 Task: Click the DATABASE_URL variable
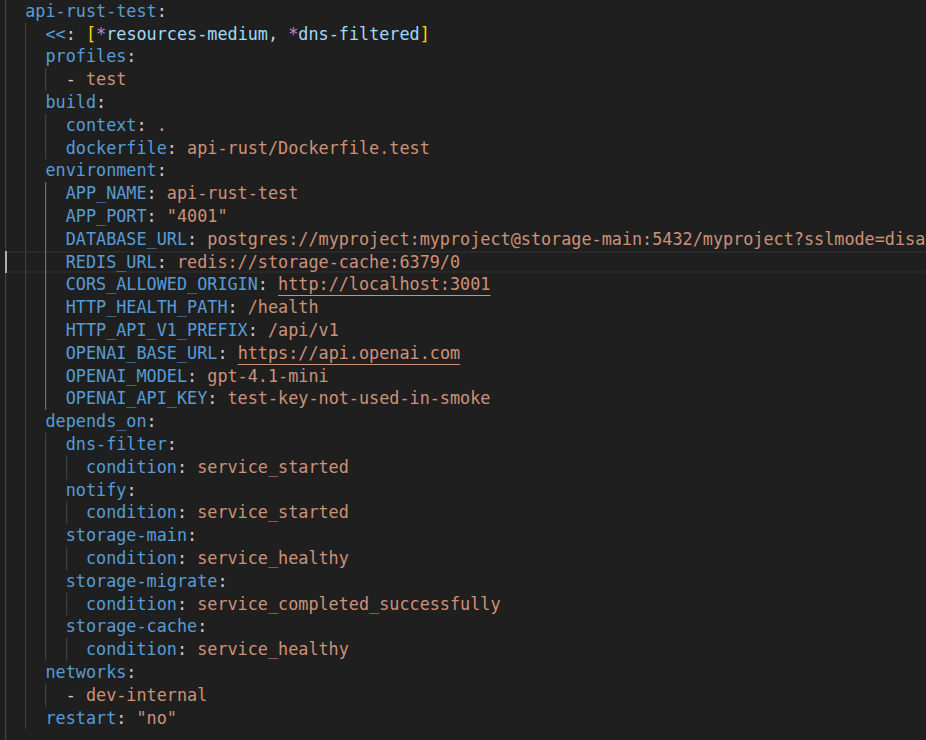126,239
